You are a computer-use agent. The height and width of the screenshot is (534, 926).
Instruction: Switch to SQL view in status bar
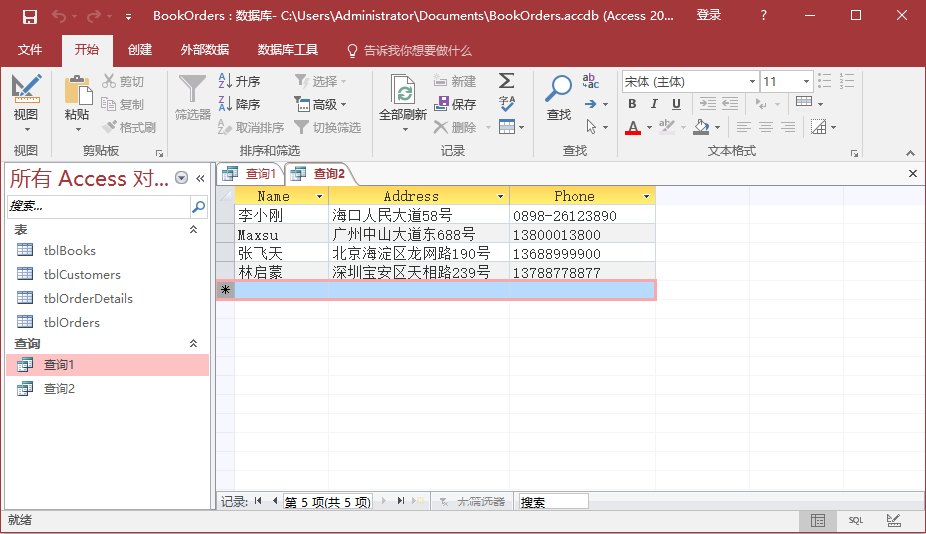[856, 520]
